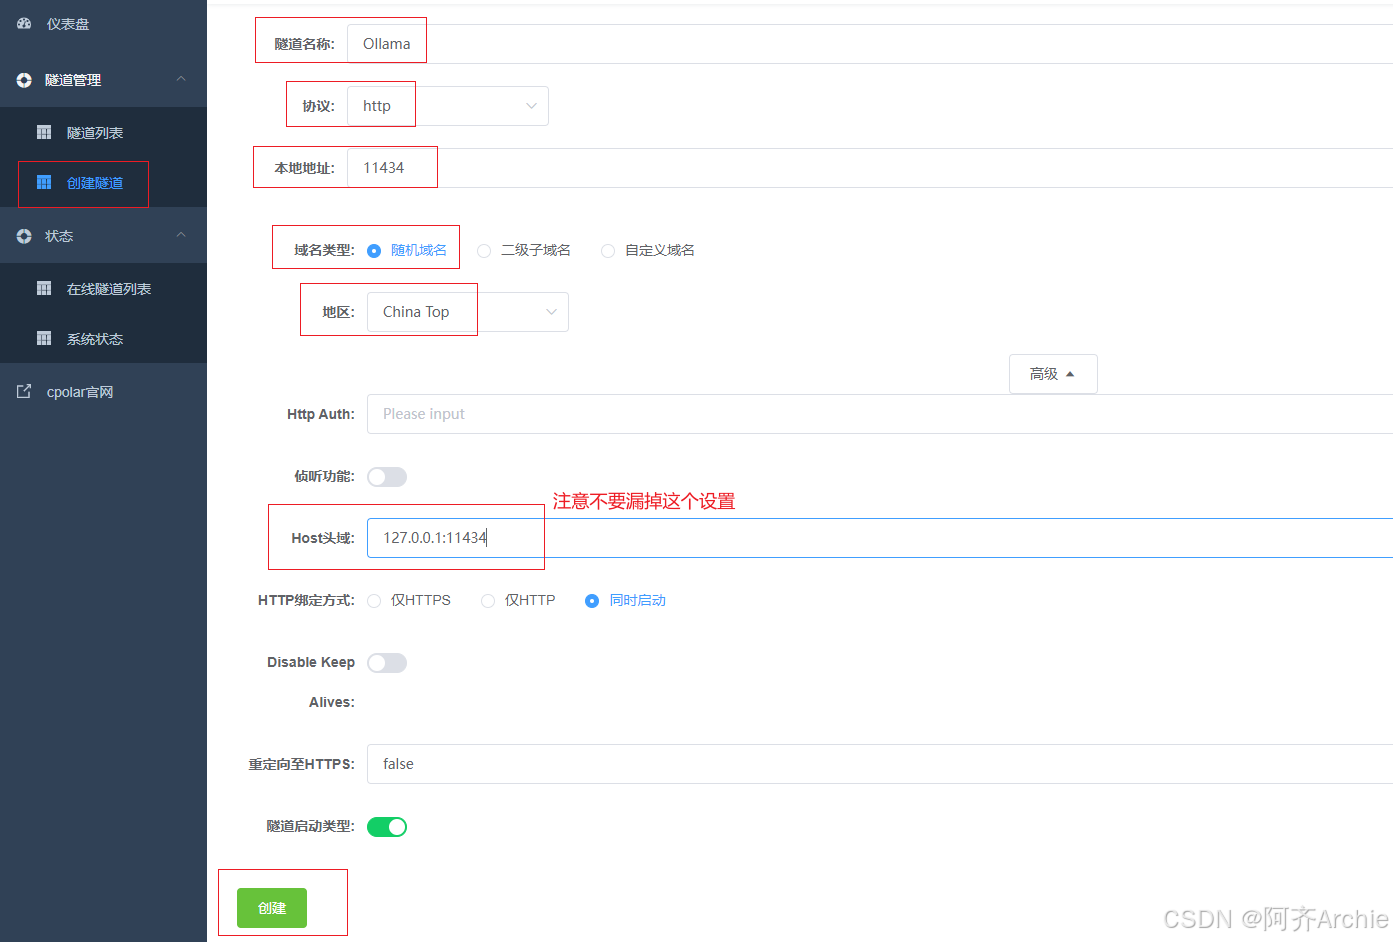
Task: Click the green 创建 button
Action: point(272,908)
